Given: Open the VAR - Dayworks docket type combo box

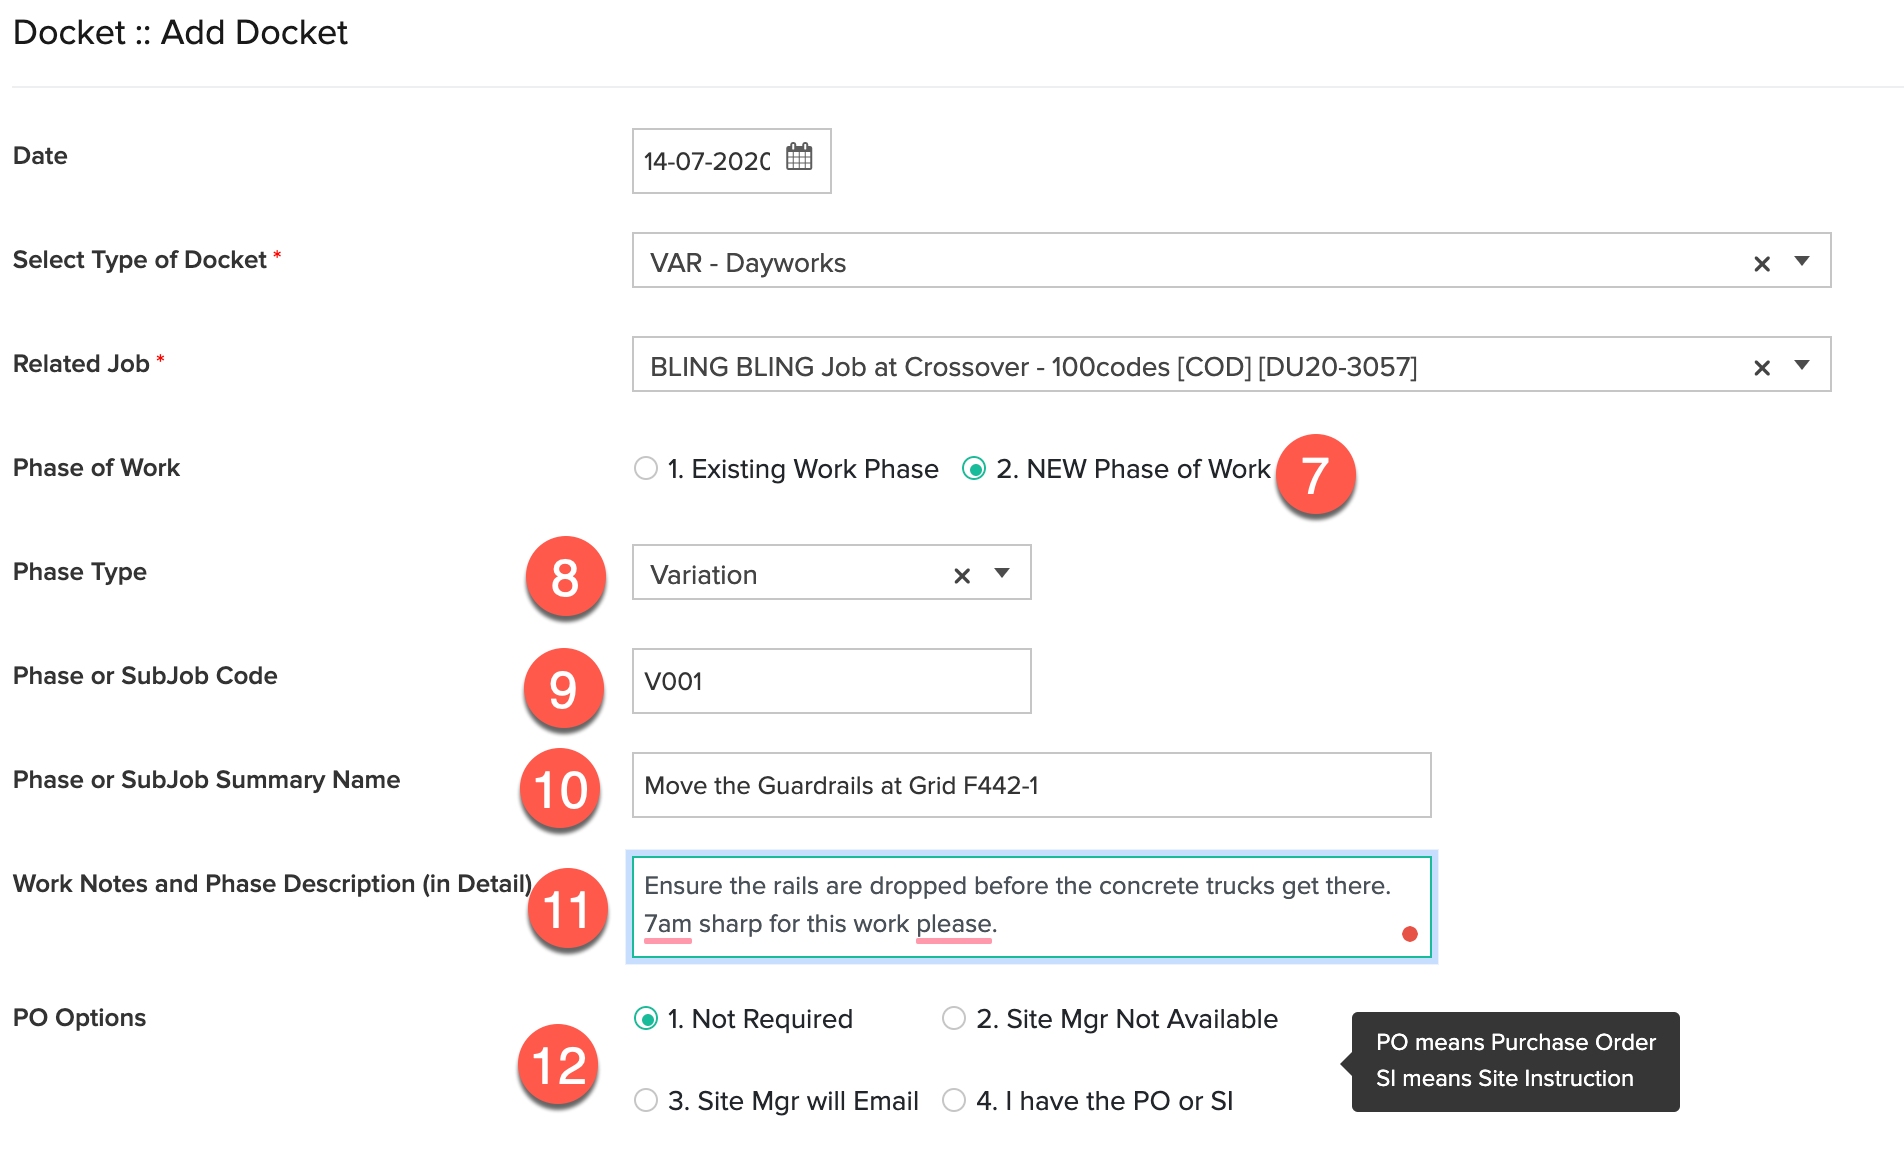Looking at the screenshot, I should pyautogui.click(x=1231, y=260).
